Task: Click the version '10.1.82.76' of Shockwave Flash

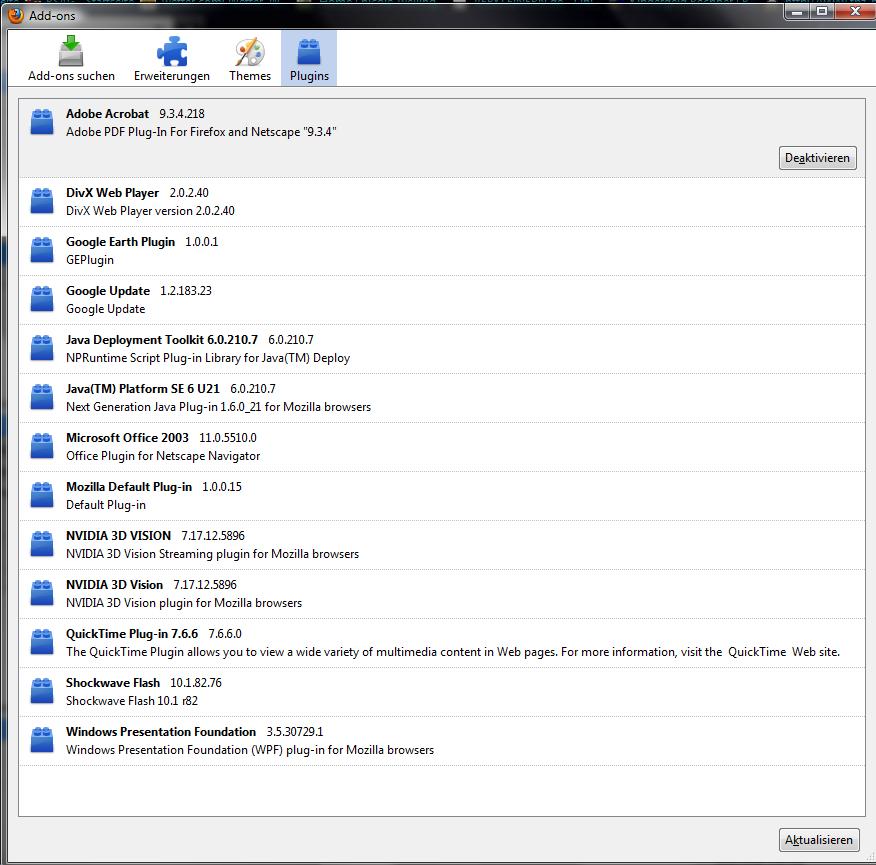Action: pyautogui.click(x=196, y=683)
